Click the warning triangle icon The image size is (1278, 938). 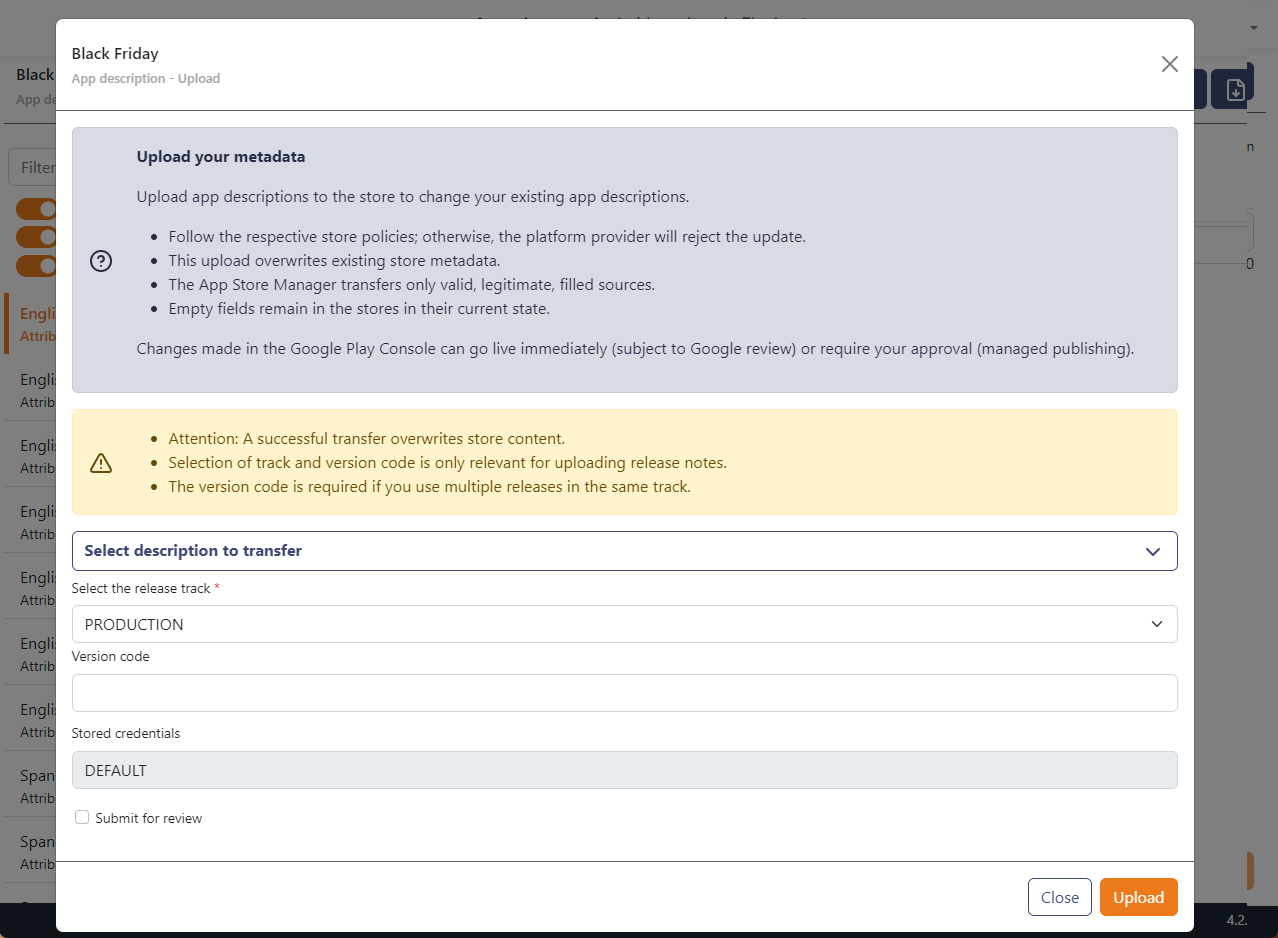point(101,463)
